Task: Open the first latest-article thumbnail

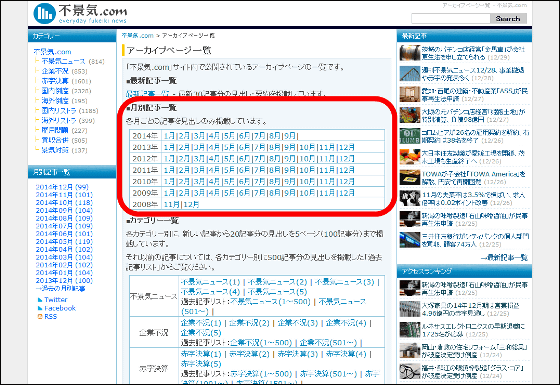Action: click(x=410, y=53)
